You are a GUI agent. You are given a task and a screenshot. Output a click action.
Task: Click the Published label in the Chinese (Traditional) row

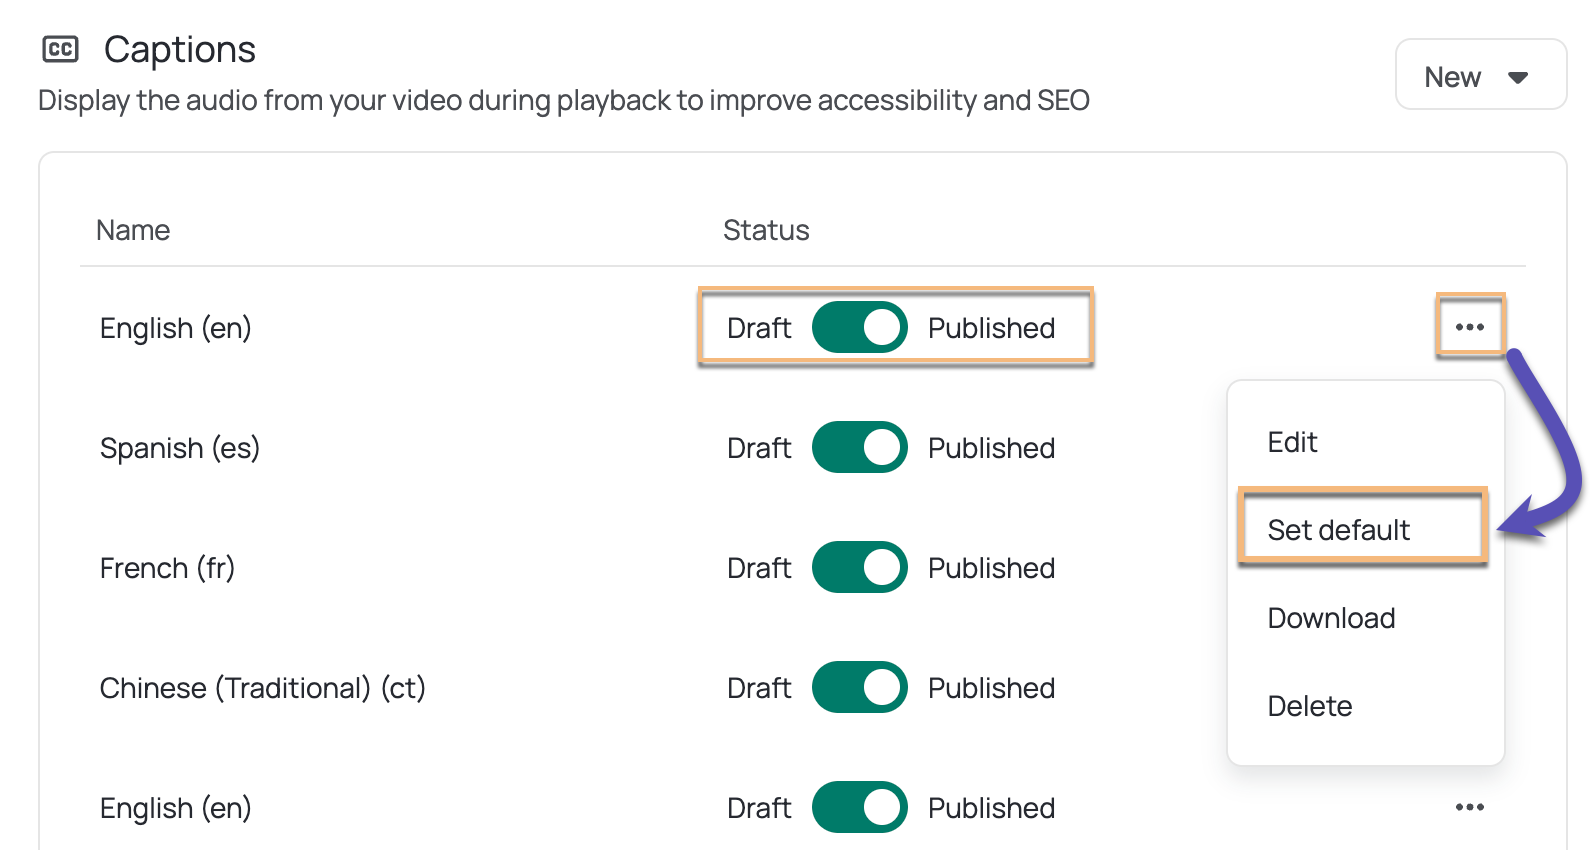[x=991, y=688]
